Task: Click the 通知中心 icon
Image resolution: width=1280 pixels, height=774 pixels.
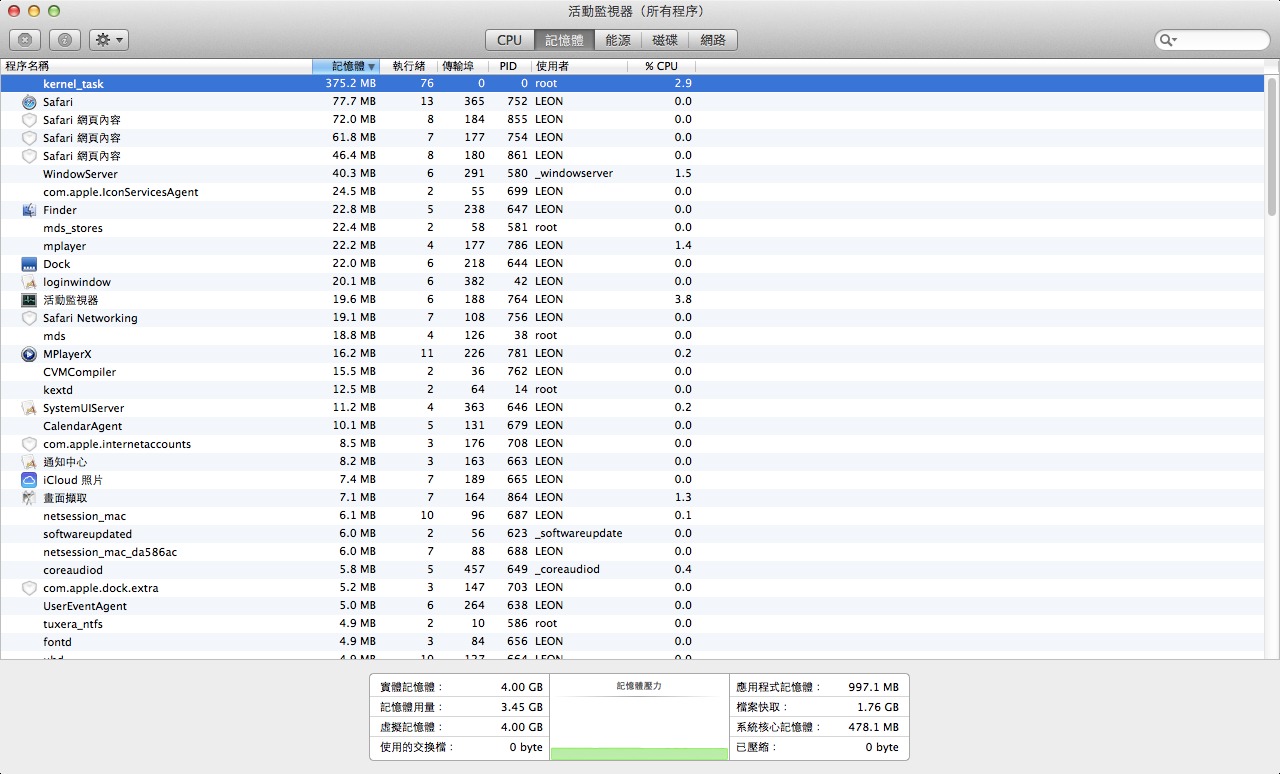Action: point(29,462)
